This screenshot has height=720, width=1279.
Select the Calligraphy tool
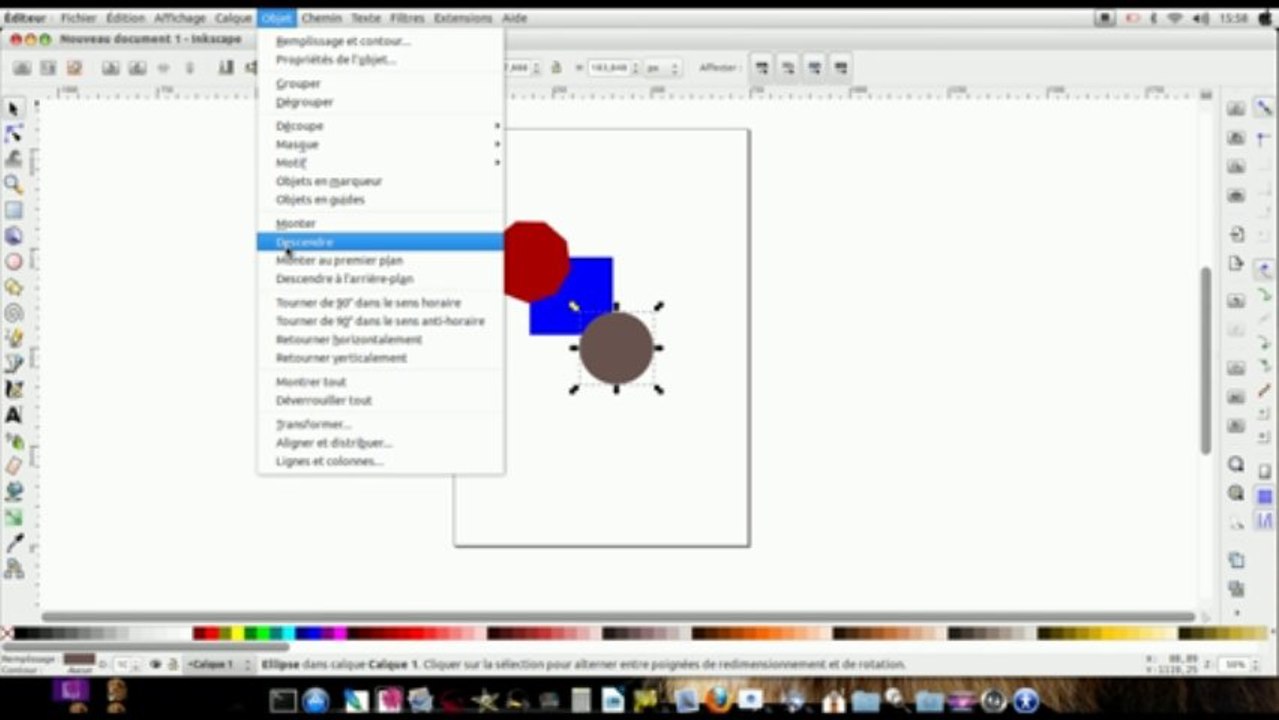(14, 389)
